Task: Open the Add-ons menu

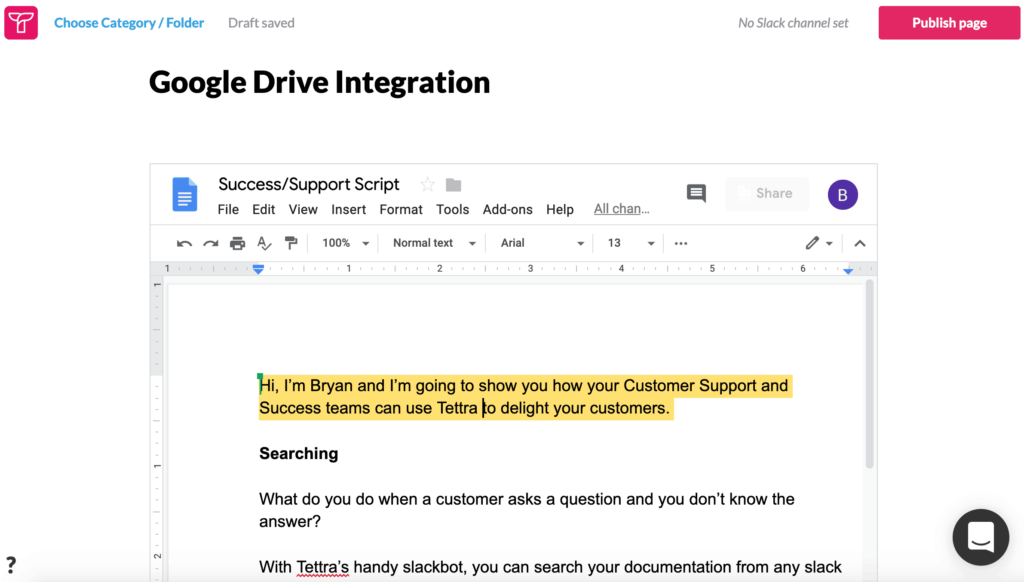Action: click(507, 210)
